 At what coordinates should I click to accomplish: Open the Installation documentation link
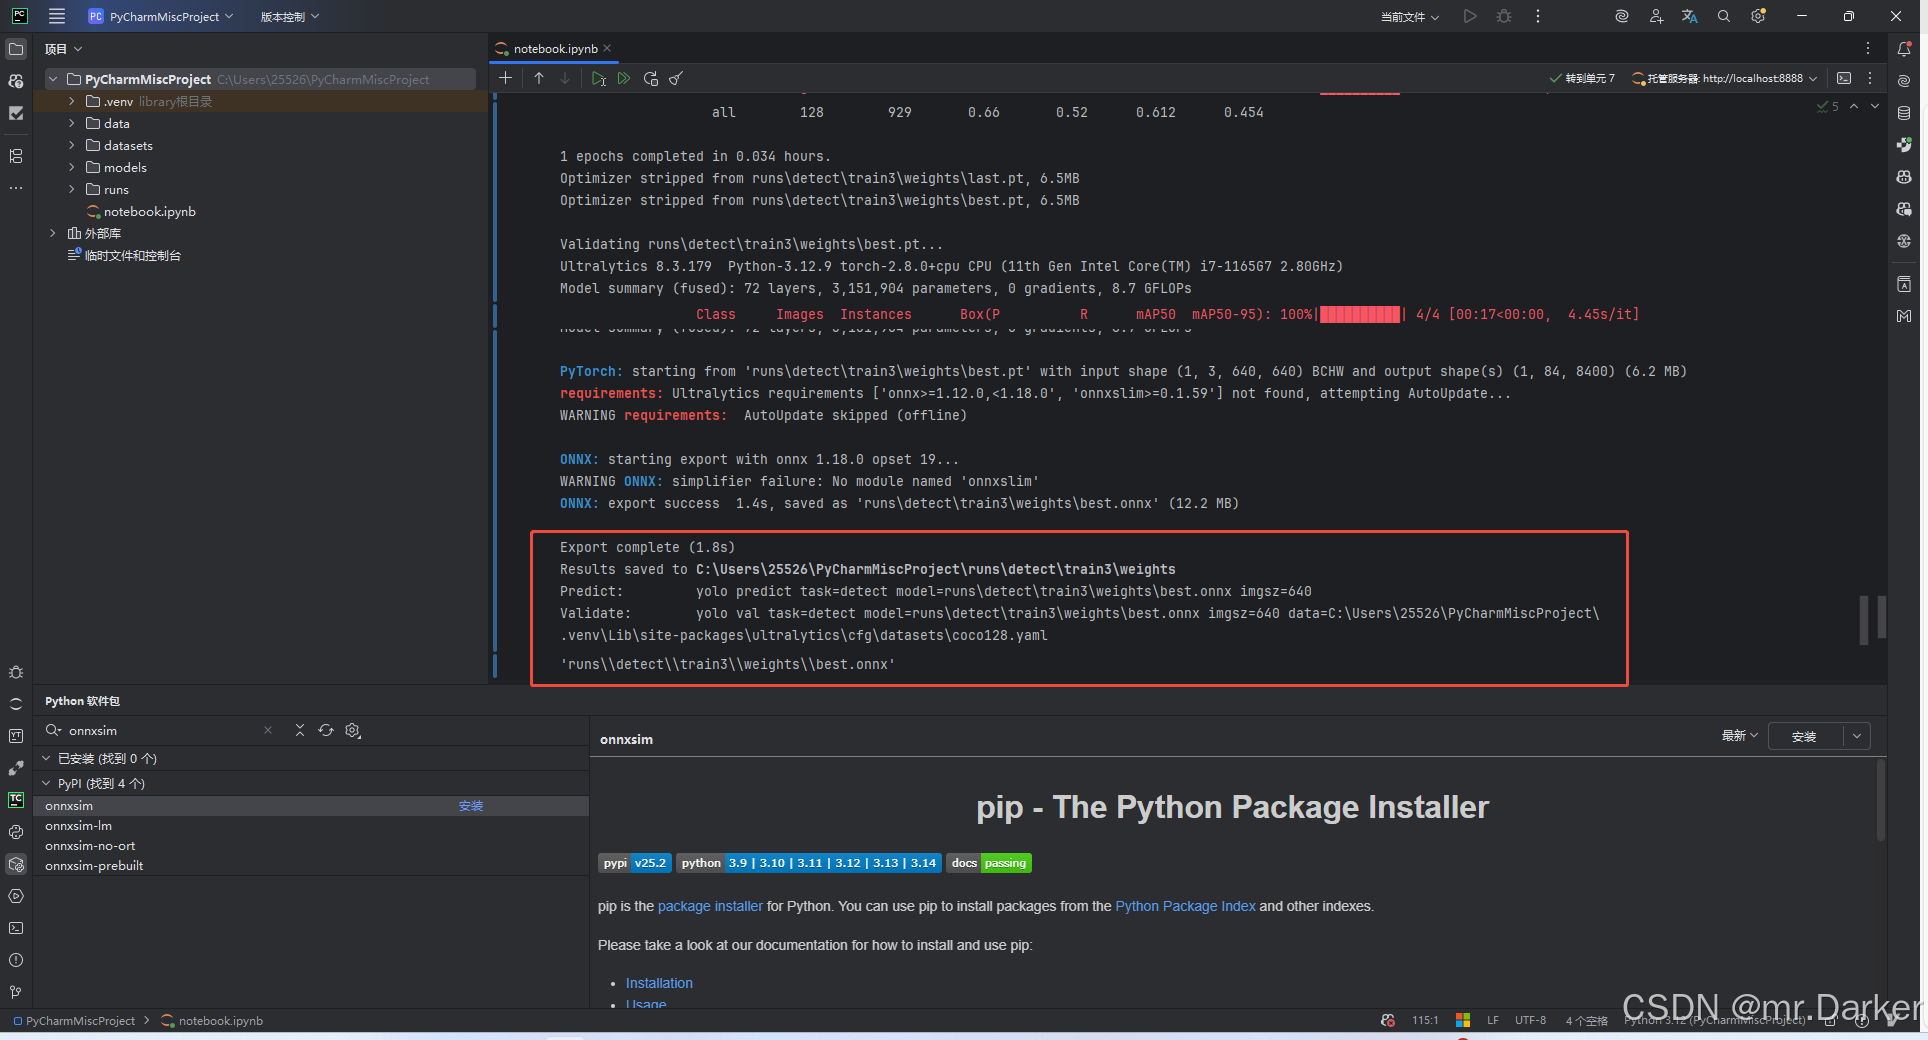tap(659, 983)
